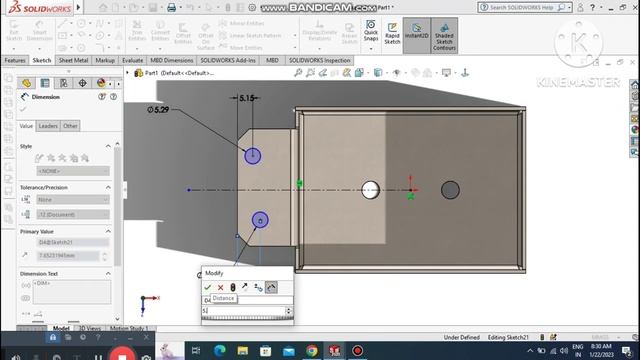This screenshot has width=640, height=360.
Task: Open Google Chrome from taskbar
Action: tap(312, 351)
